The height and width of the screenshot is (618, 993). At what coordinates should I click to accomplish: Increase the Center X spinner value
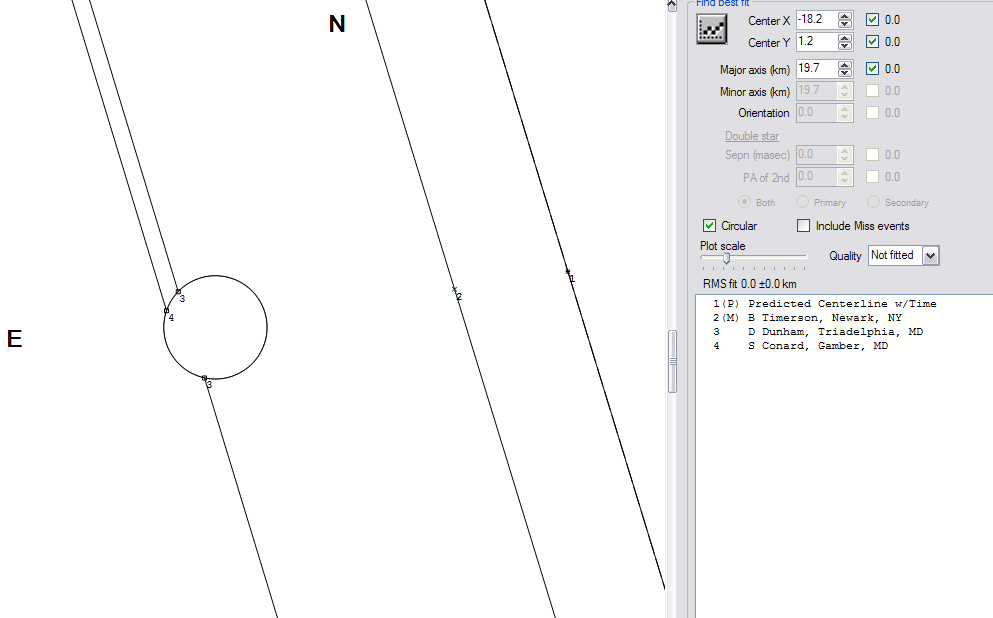click(x=845, y=16)
